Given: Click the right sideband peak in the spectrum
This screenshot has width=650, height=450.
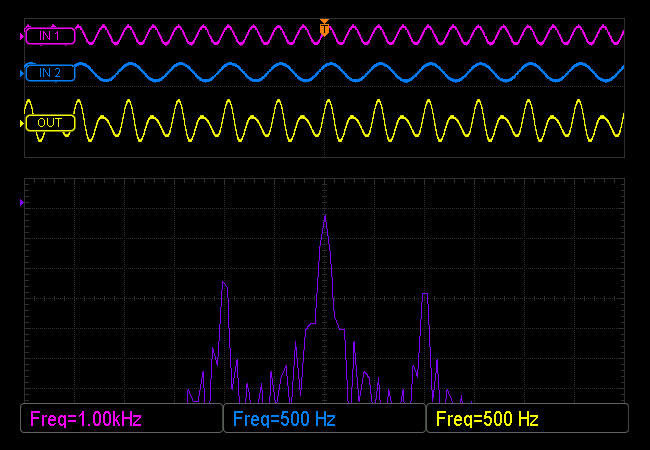Looking at the screenshot, I should tap(425, 295).
